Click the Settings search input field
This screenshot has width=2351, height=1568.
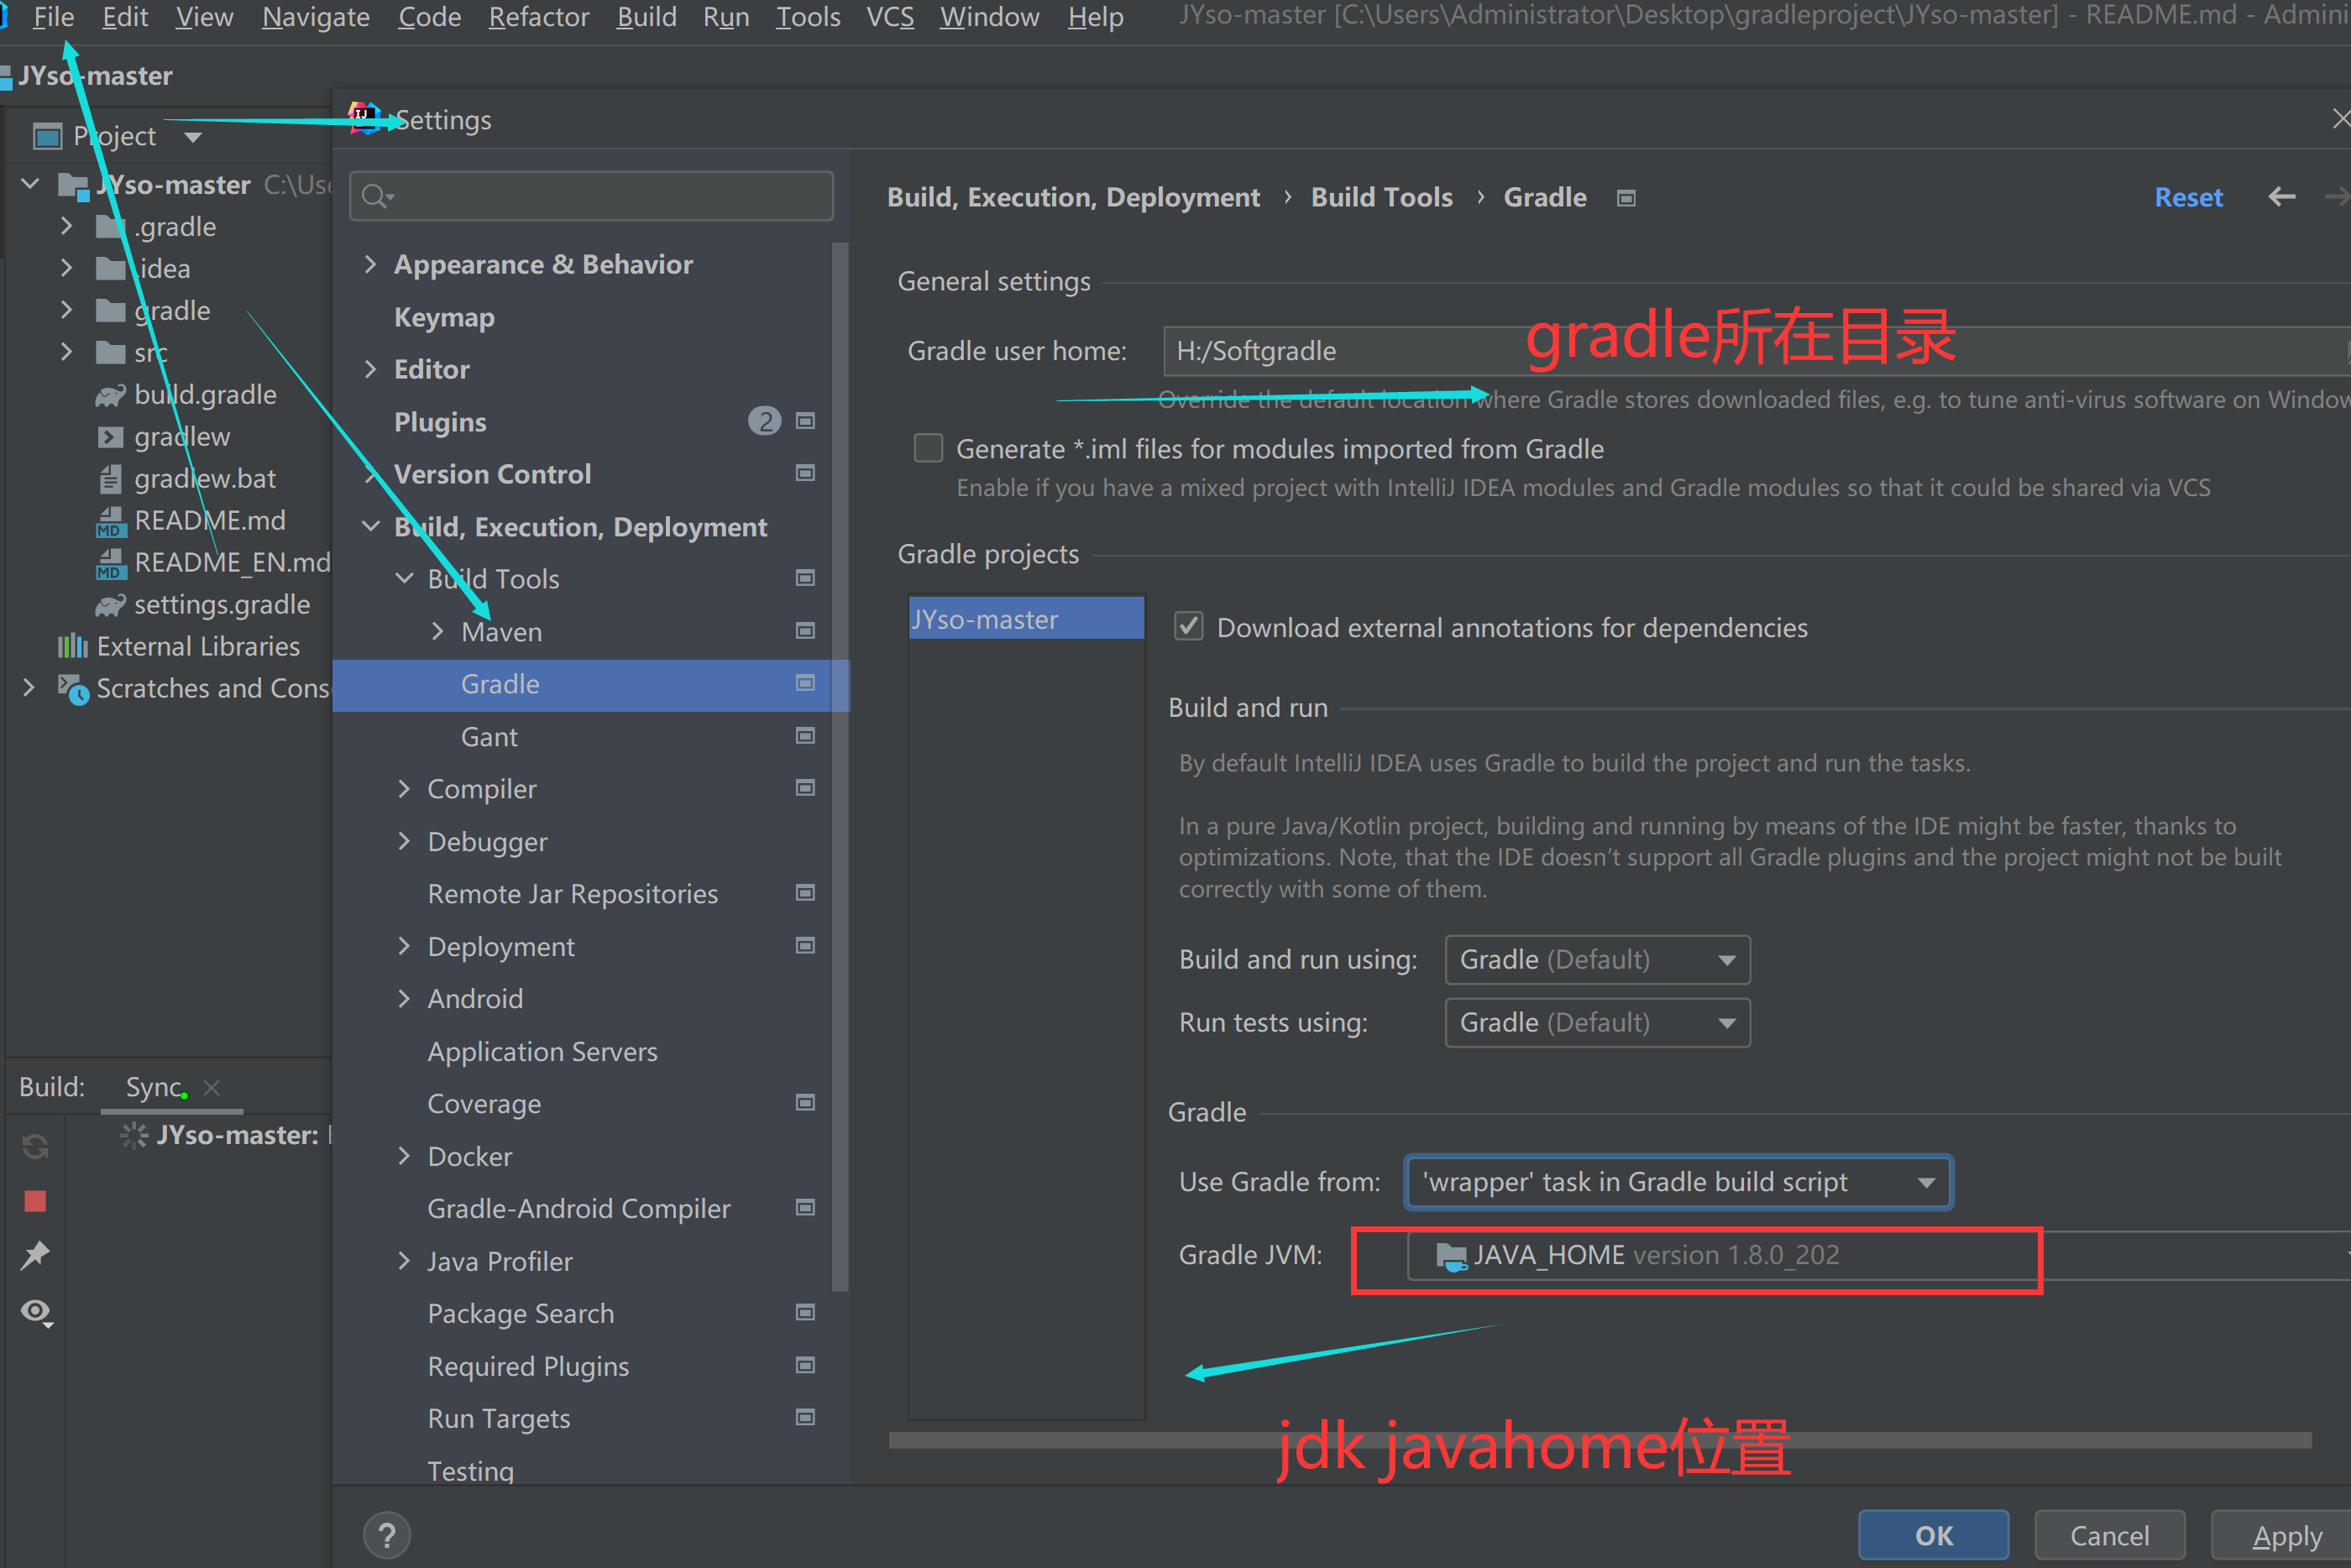coord(591,196)
